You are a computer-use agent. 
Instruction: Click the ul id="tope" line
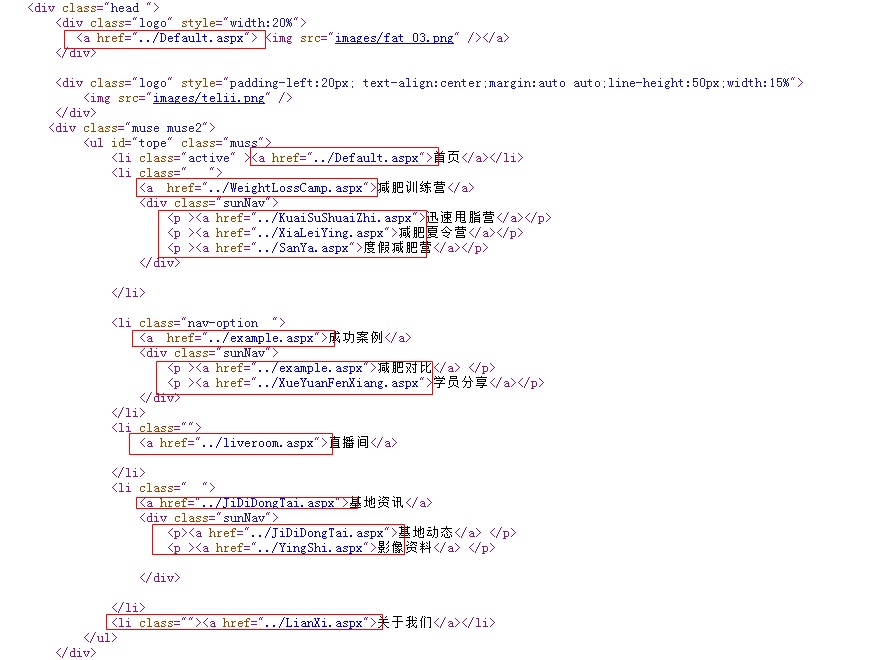point(177,142)
